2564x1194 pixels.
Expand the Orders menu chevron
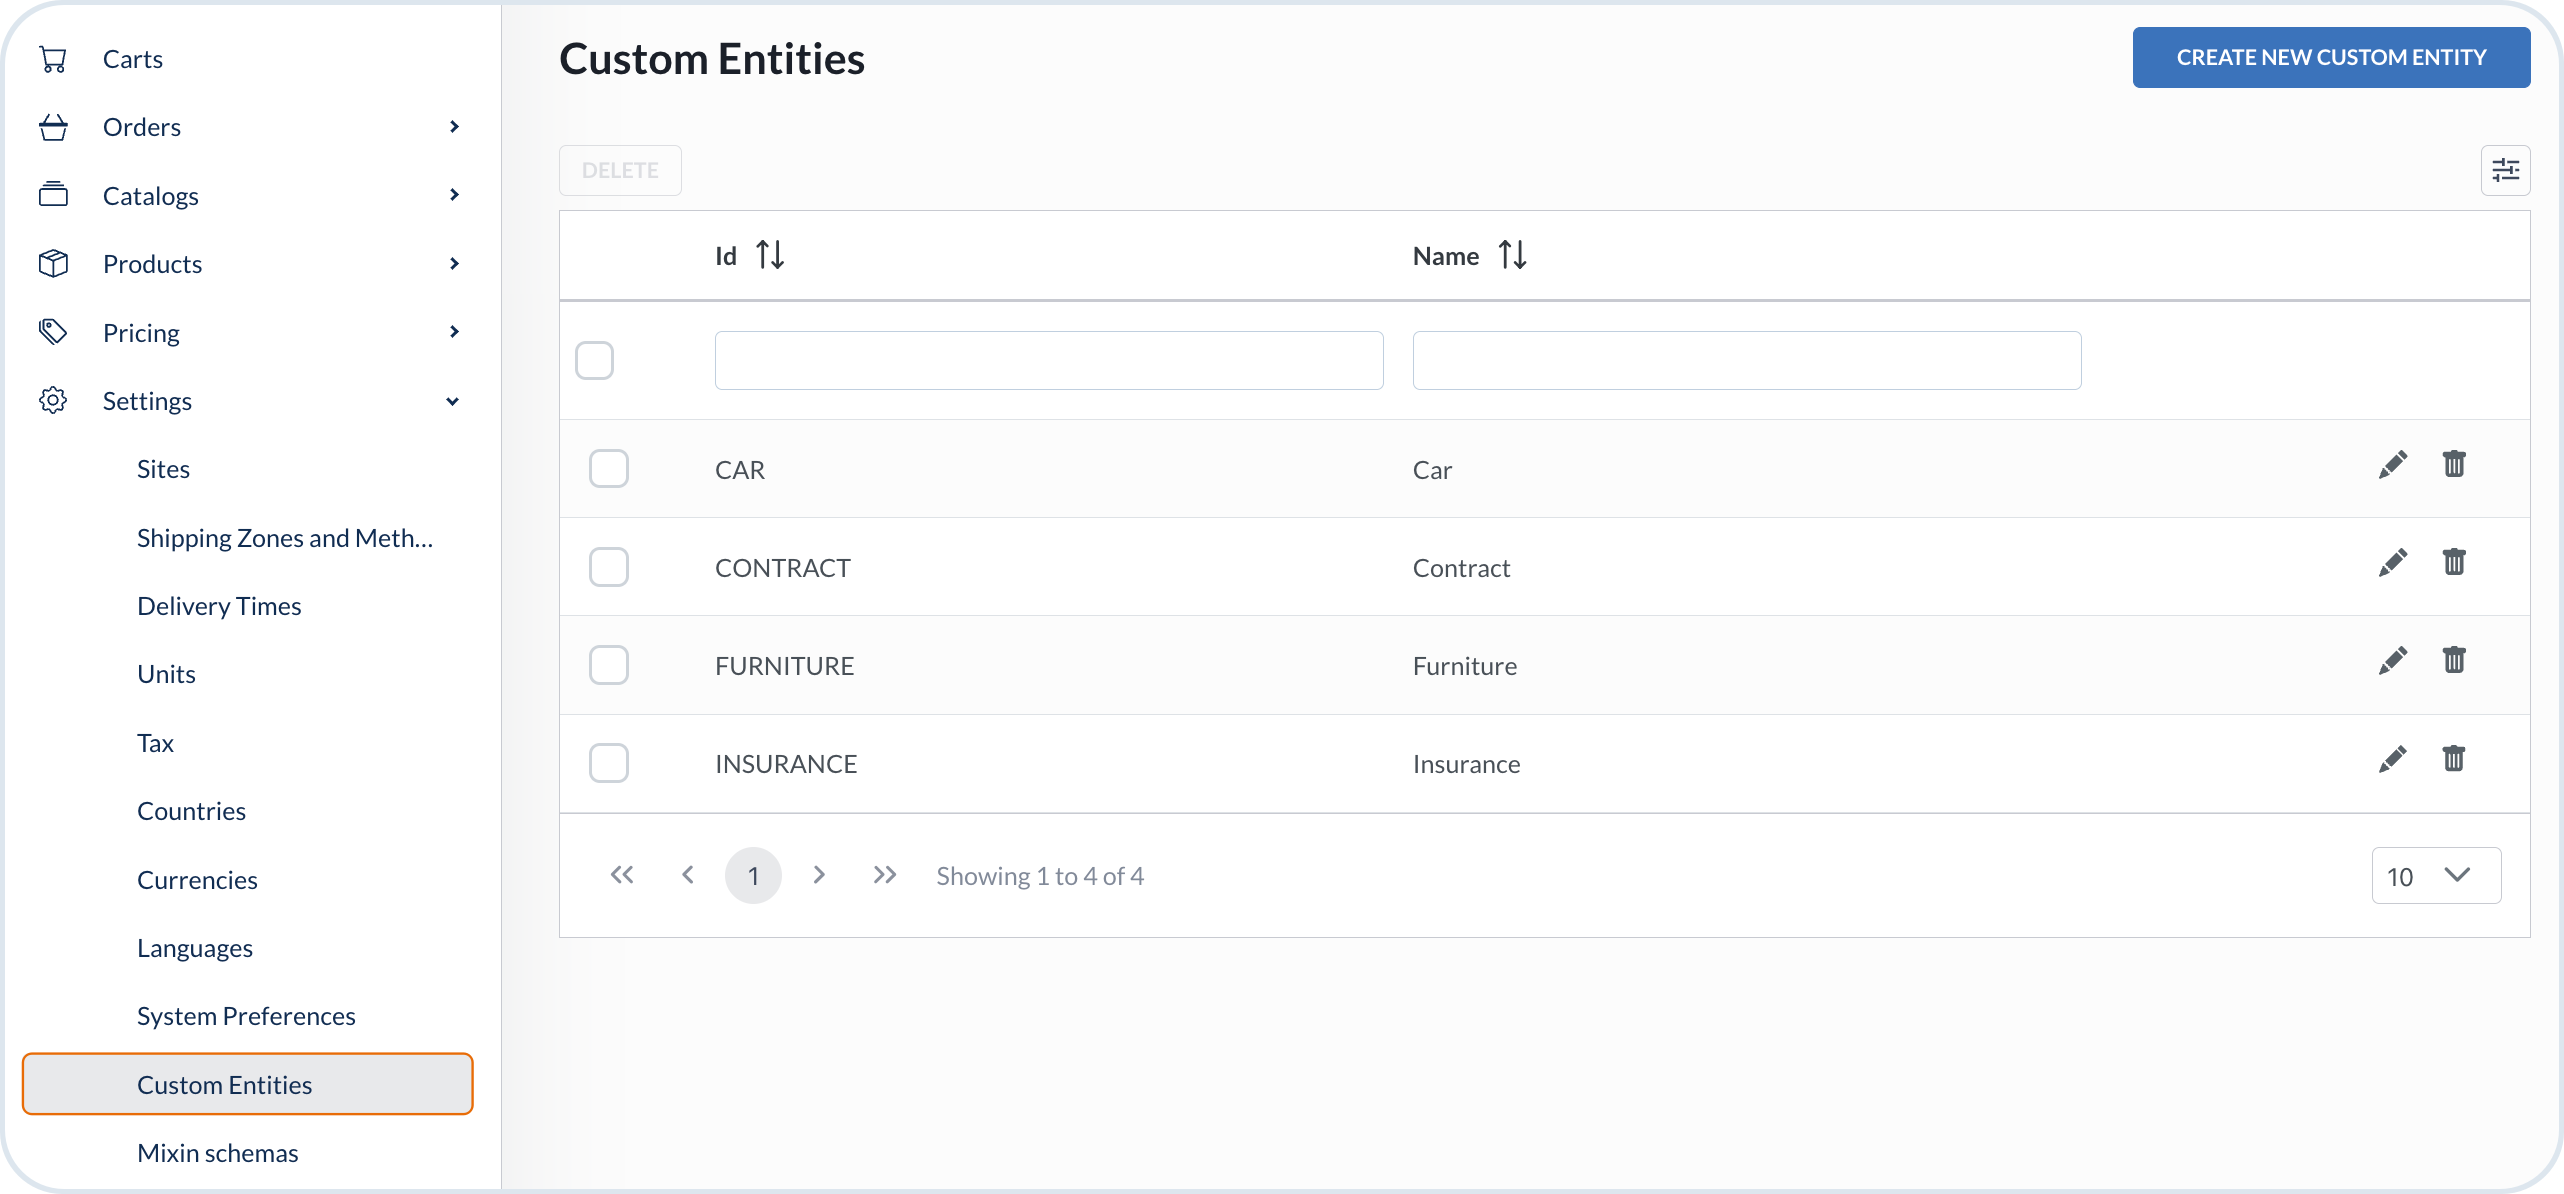coord(454,127)
